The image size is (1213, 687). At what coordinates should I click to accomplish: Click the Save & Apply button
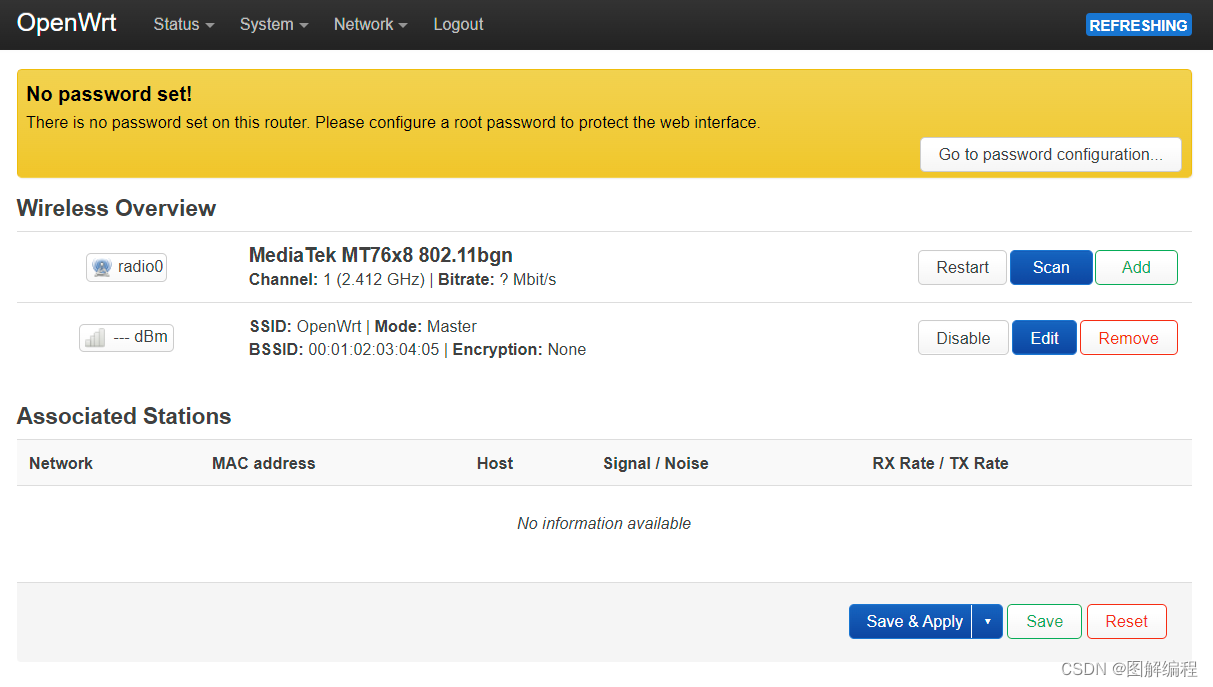point(911,621)
